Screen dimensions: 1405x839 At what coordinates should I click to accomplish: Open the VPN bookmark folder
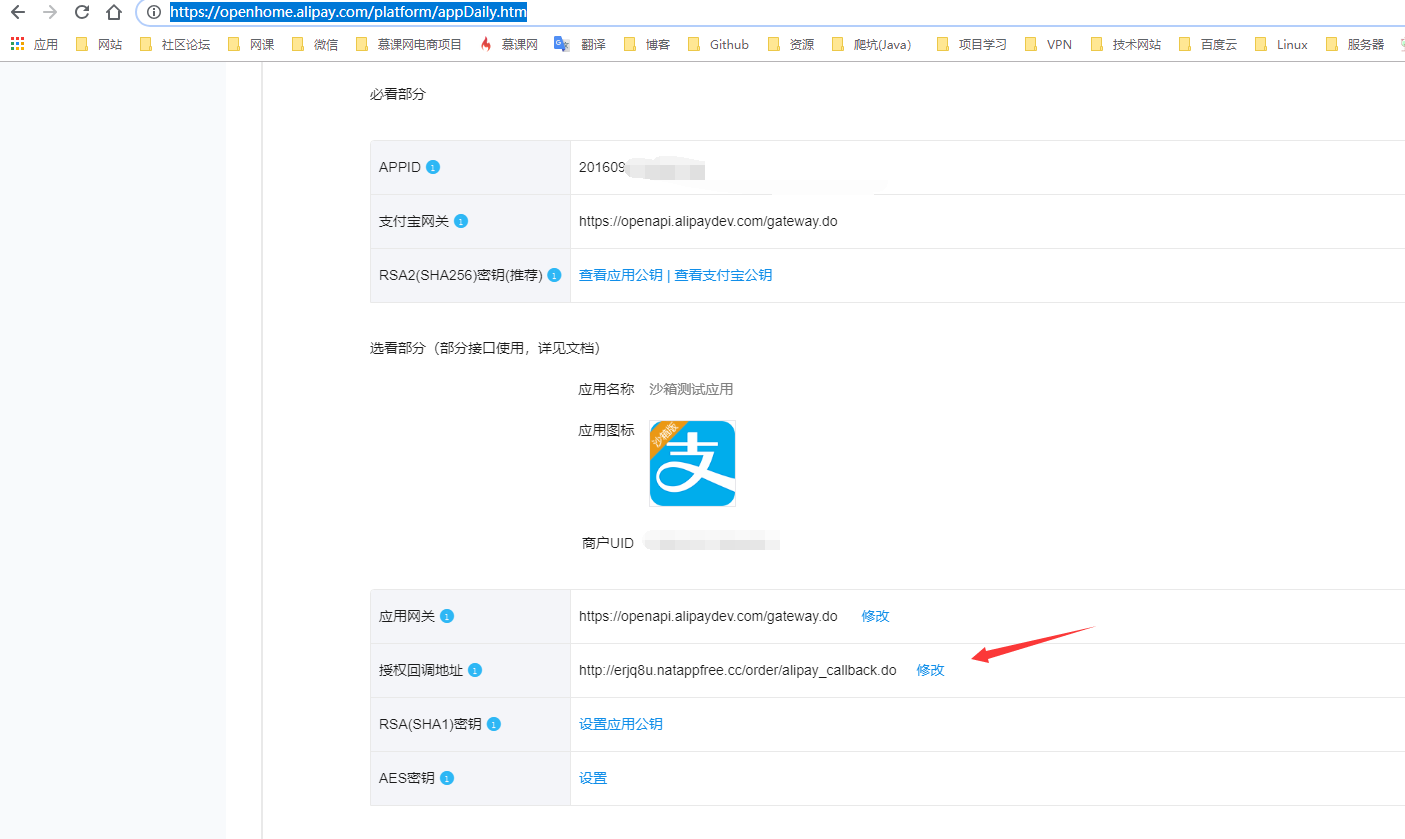point(1048,44)
